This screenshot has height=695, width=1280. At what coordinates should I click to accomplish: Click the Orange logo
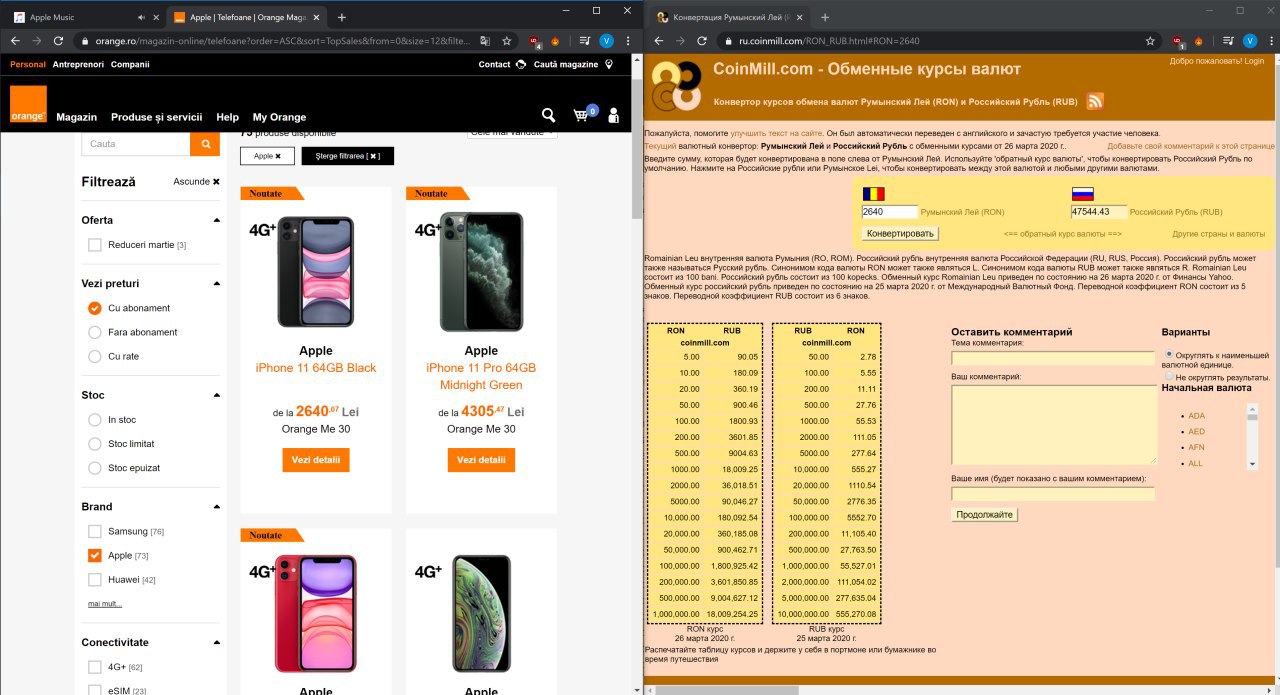(28, 104)
